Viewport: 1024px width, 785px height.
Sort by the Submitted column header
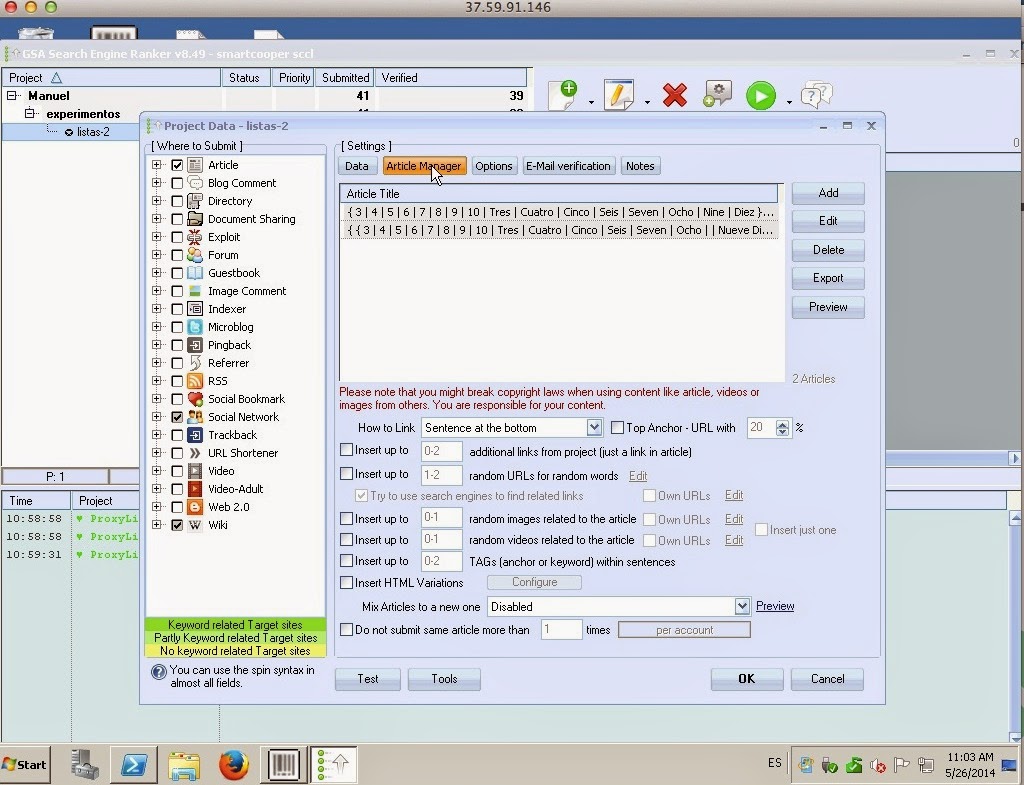[x=345, y=78]
